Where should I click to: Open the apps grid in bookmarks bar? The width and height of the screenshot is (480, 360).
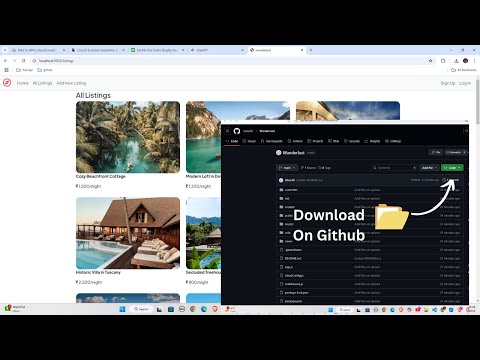6,70
